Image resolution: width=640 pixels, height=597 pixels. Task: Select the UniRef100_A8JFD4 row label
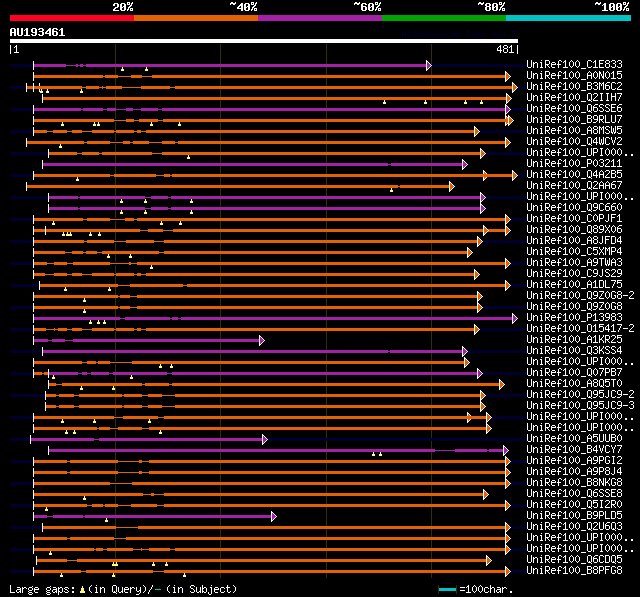pos(574,241)
